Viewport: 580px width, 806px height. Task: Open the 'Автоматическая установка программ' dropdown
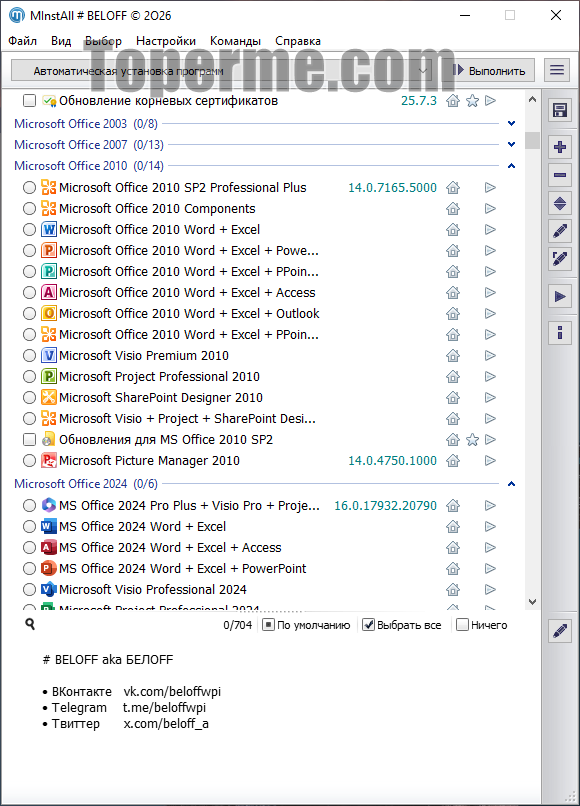pyautogui.click(x=222, y=70)
